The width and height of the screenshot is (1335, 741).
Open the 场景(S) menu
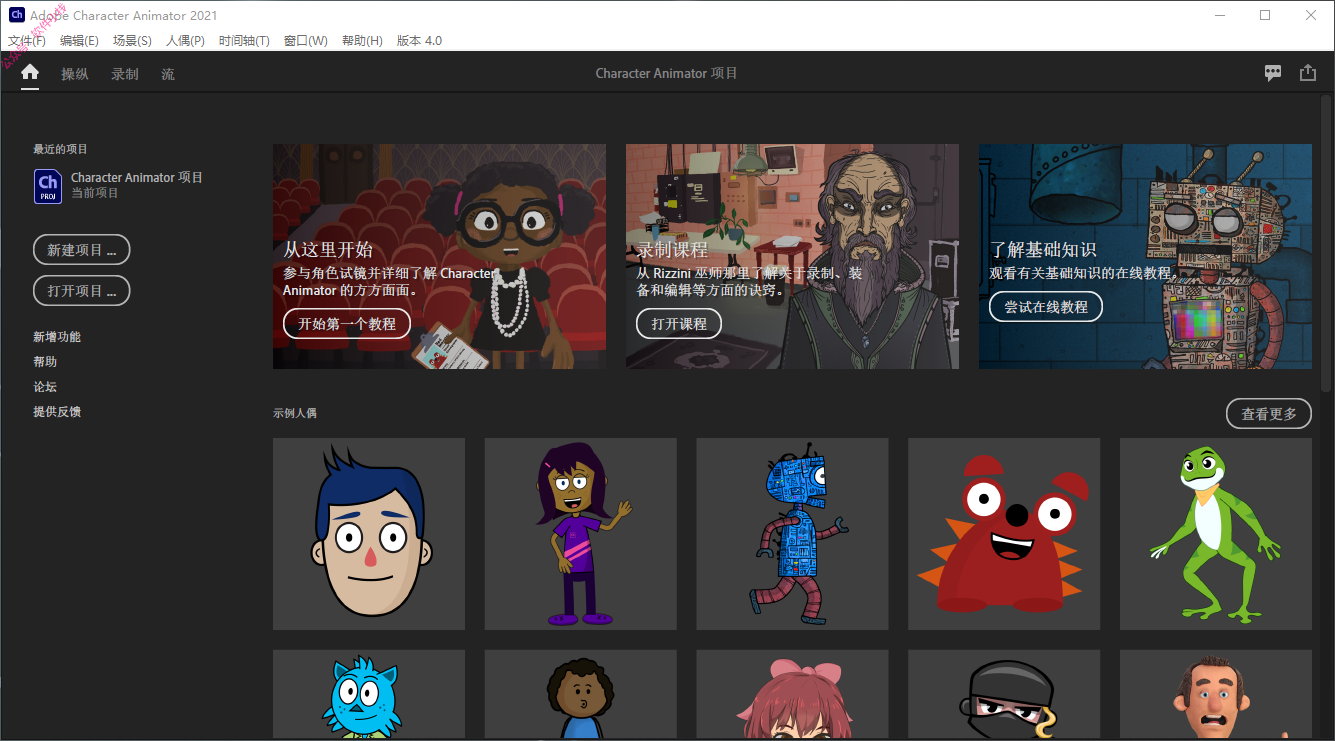[132, 41]
